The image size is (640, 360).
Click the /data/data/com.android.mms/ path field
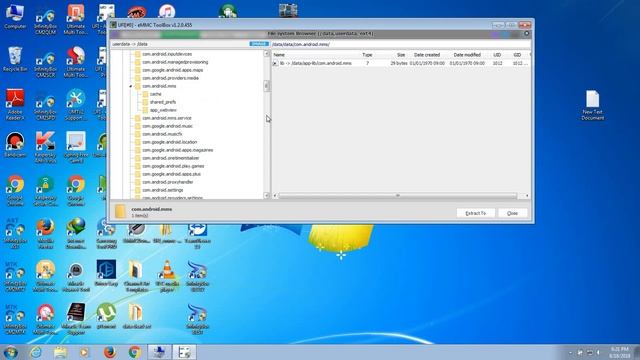tap(400, 44)
